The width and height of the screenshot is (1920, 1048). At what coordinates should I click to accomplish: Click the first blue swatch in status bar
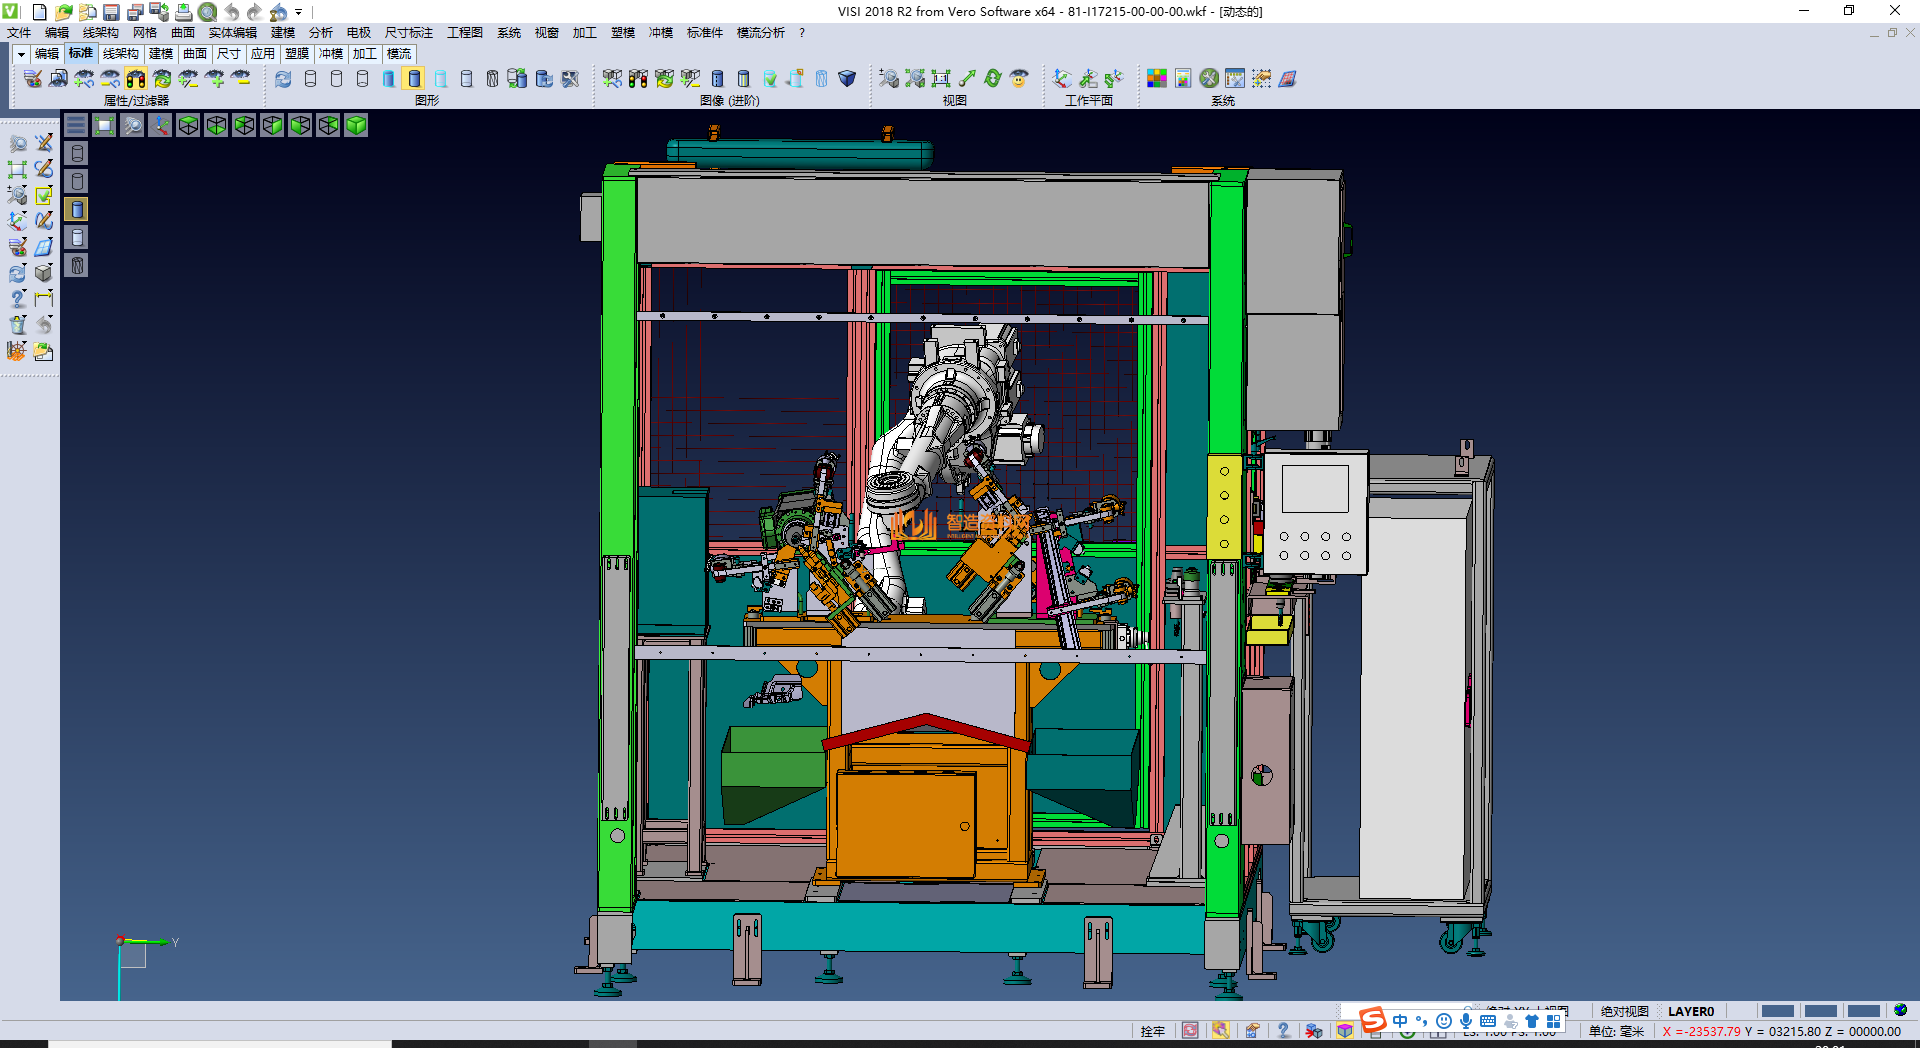coord(1777,1011)
